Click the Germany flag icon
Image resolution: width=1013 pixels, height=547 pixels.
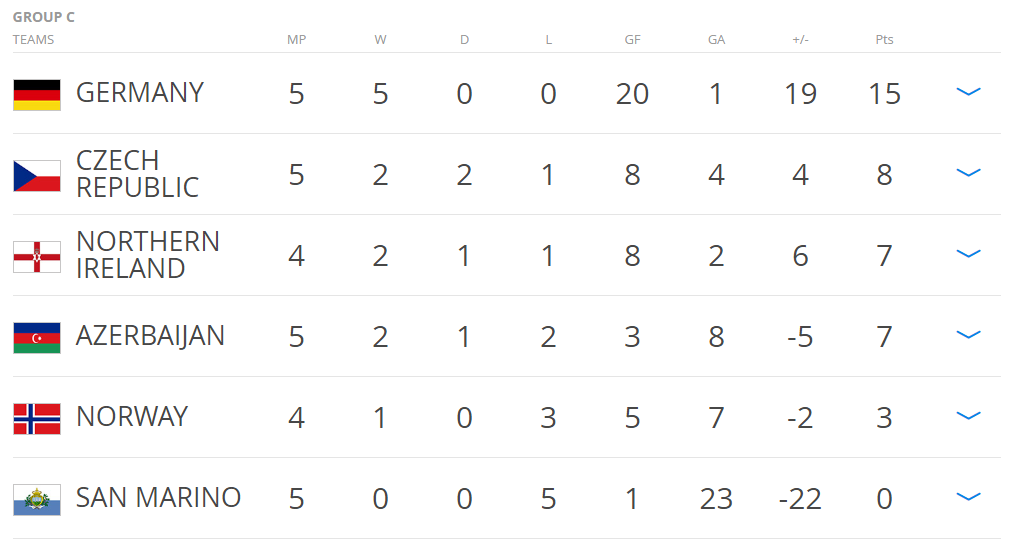(37, 94)
